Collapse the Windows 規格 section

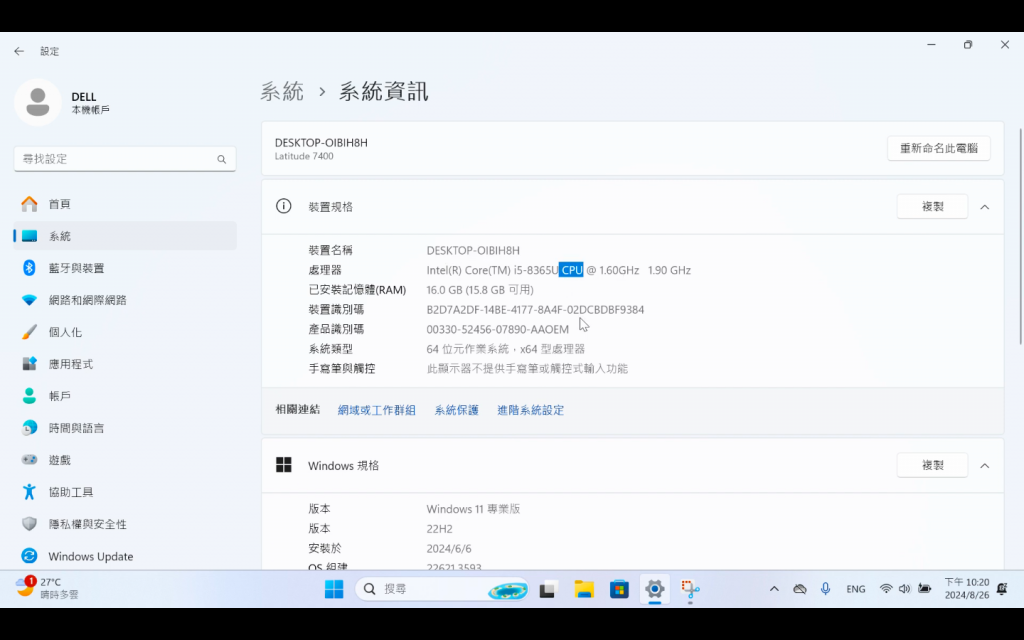(x=984, y=466)
